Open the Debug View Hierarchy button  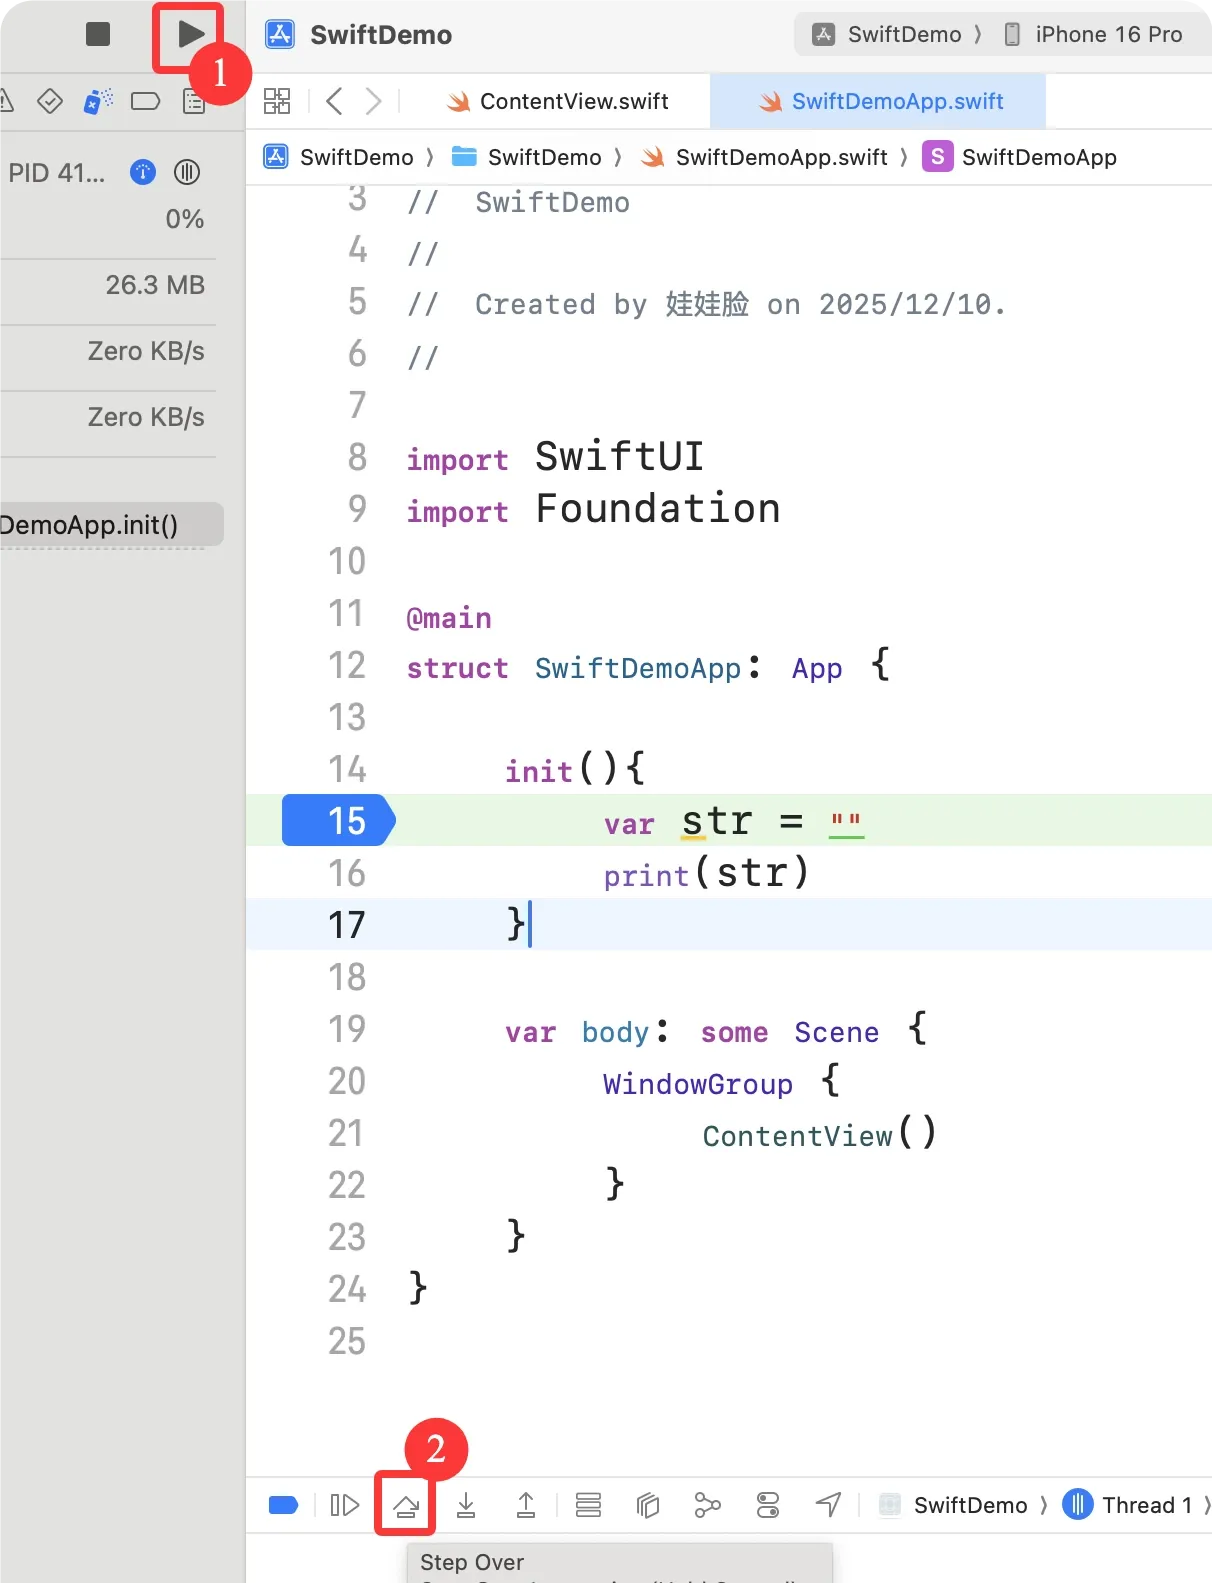(x=648, y=1505)
